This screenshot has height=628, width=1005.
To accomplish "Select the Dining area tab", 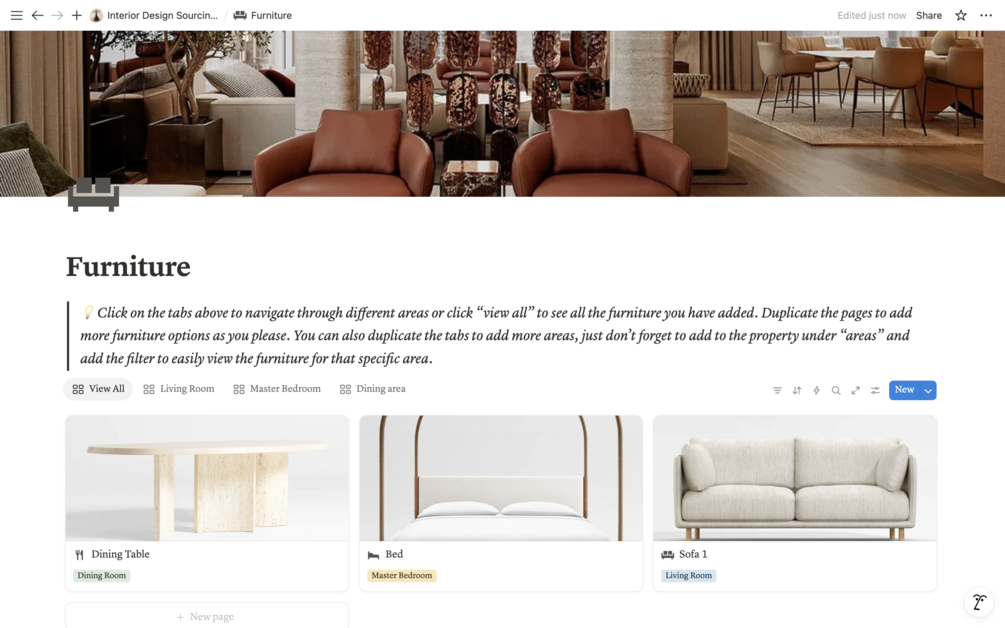I will point(372,389).
